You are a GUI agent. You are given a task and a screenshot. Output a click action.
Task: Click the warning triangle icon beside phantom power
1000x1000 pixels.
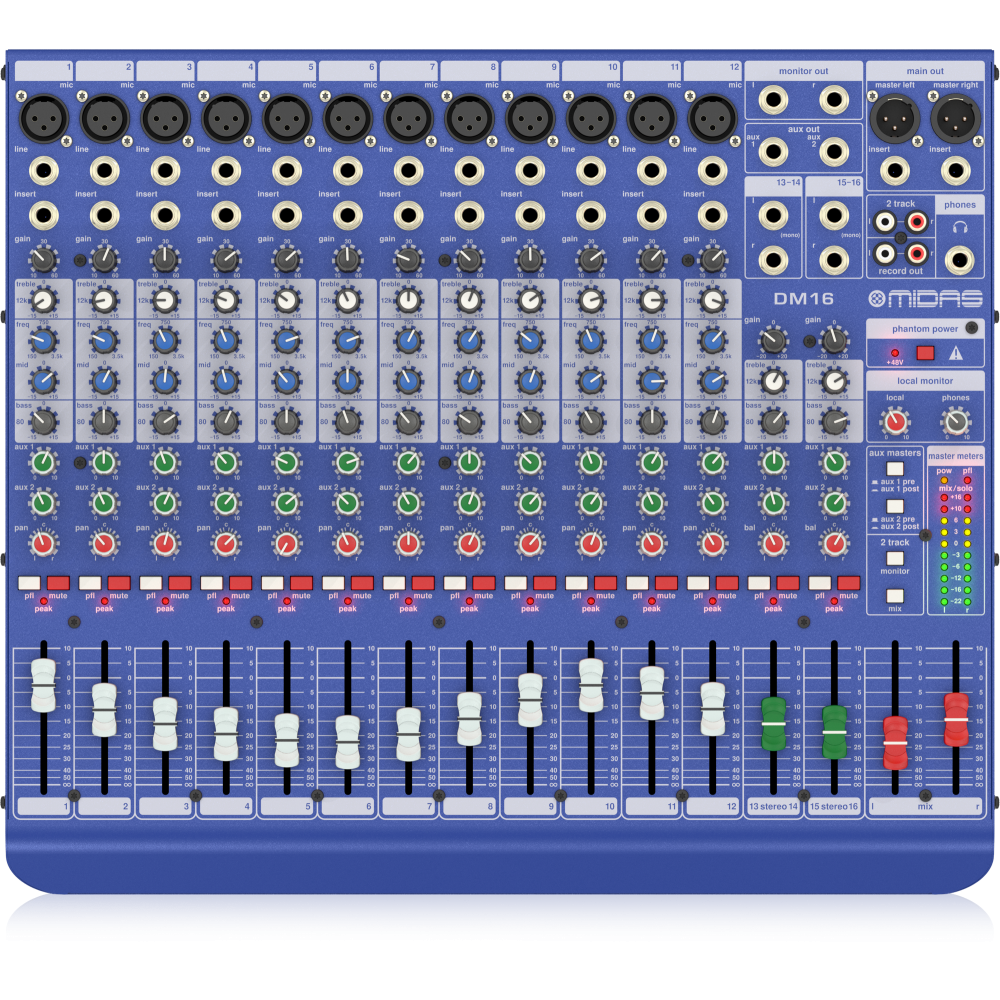[x=955, y=353]
